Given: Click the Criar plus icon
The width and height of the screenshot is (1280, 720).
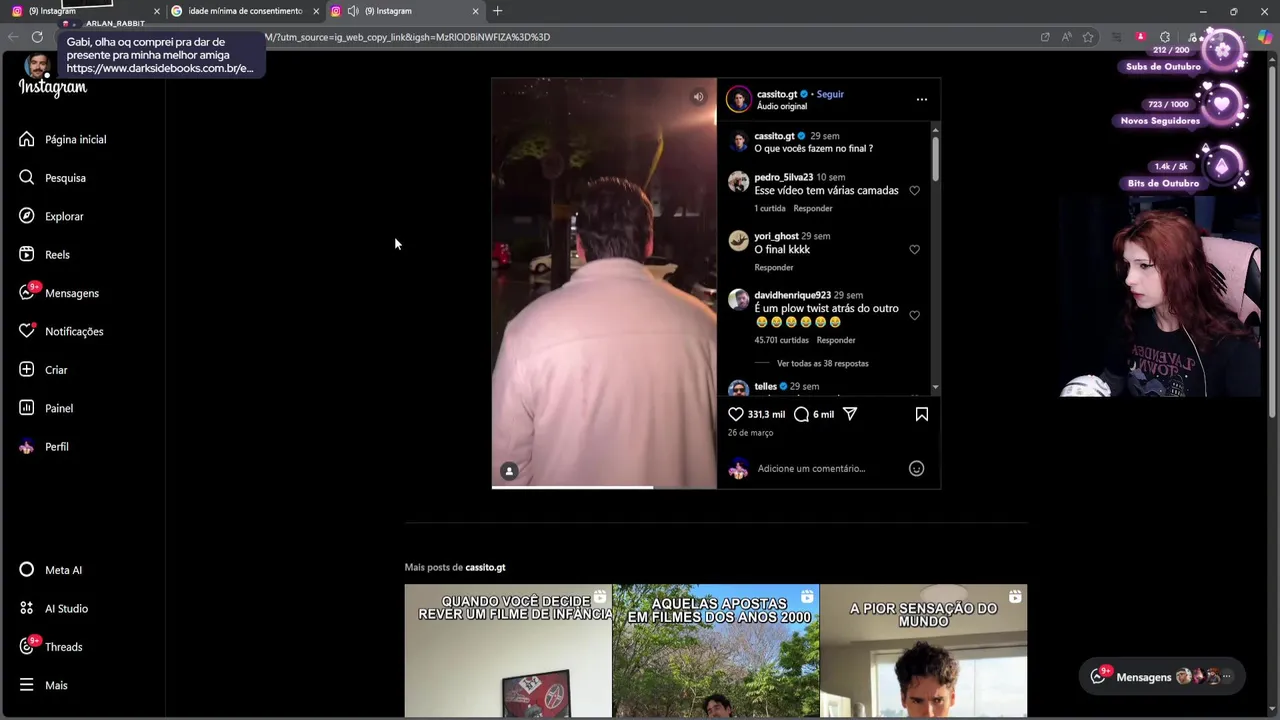Looking at the screenshot, I should (x=27, y=370).
